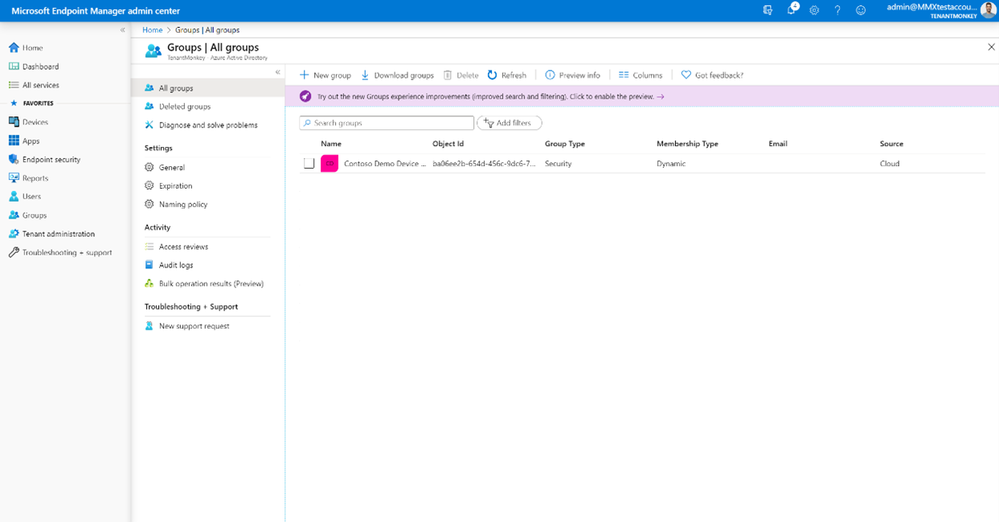Image resolution: width=999 pixels, height=522 pixels.
Task: Open the Columns chooser
Action: coord(640,75)
